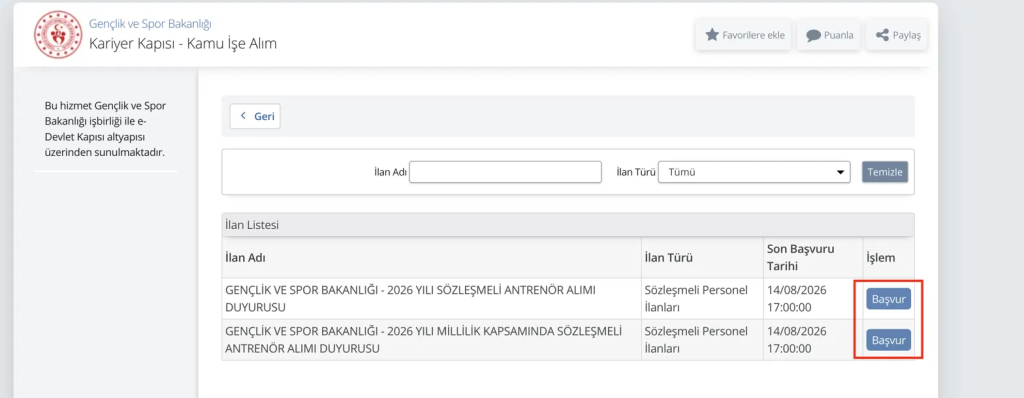Image resolution: width=1024 pixels, height=398 pixels.
Task: Select the 2026 YILI SÖZLEŞMELİ ANTRENÖR ALIMI row text
Action: point(410,298)
